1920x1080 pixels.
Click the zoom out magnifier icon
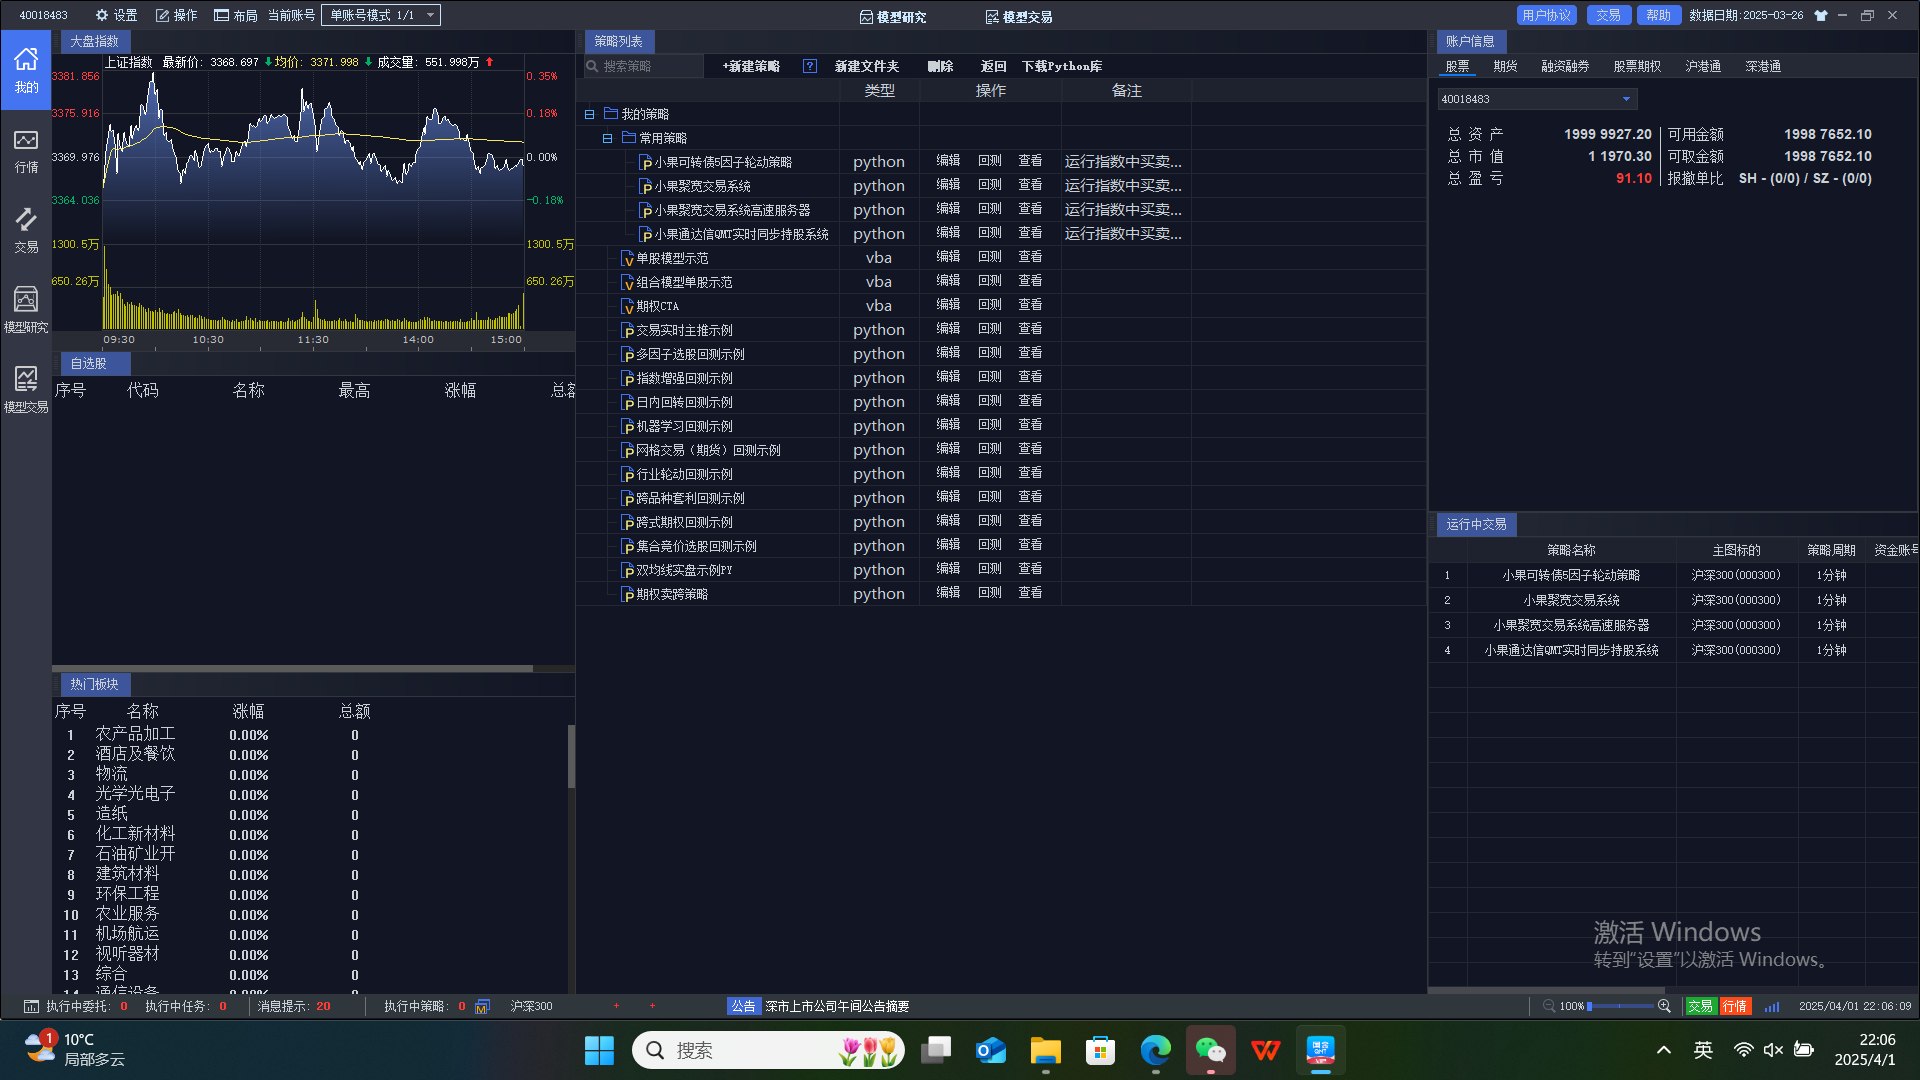[x=1549, y=1006]
